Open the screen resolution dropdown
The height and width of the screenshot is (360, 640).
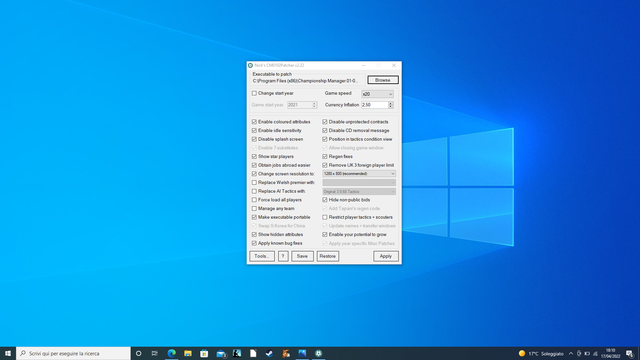[359, 174]
